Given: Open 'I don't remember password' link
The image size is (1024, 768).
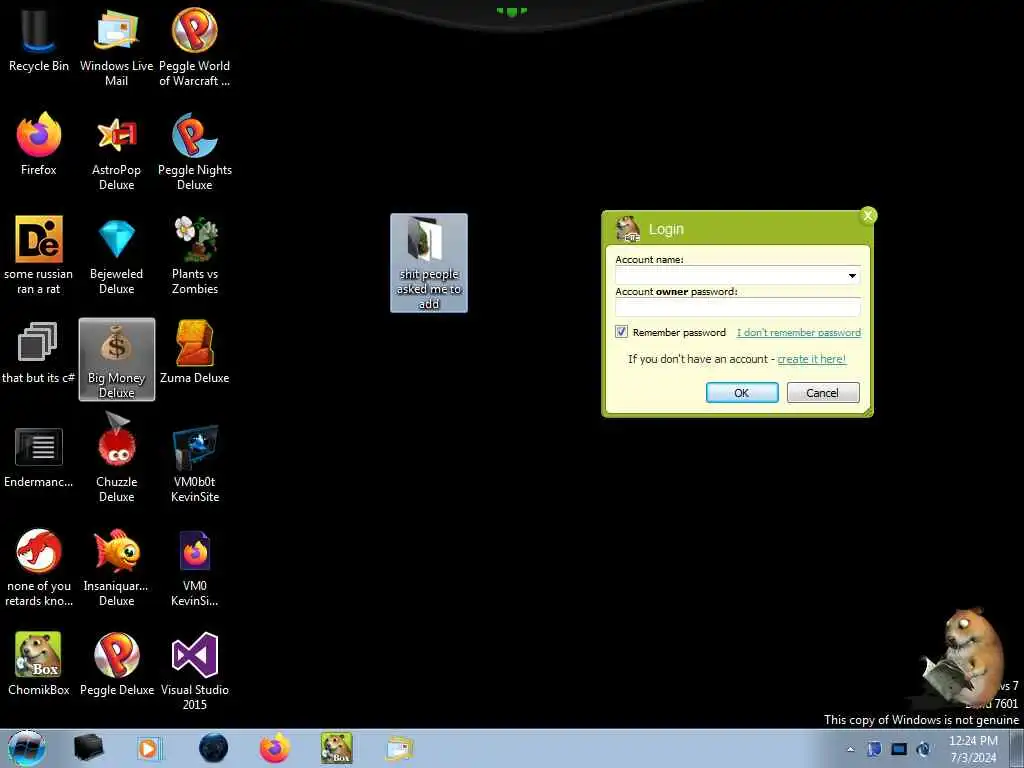Looking at the screenshot, I should [x=799, y=332].
